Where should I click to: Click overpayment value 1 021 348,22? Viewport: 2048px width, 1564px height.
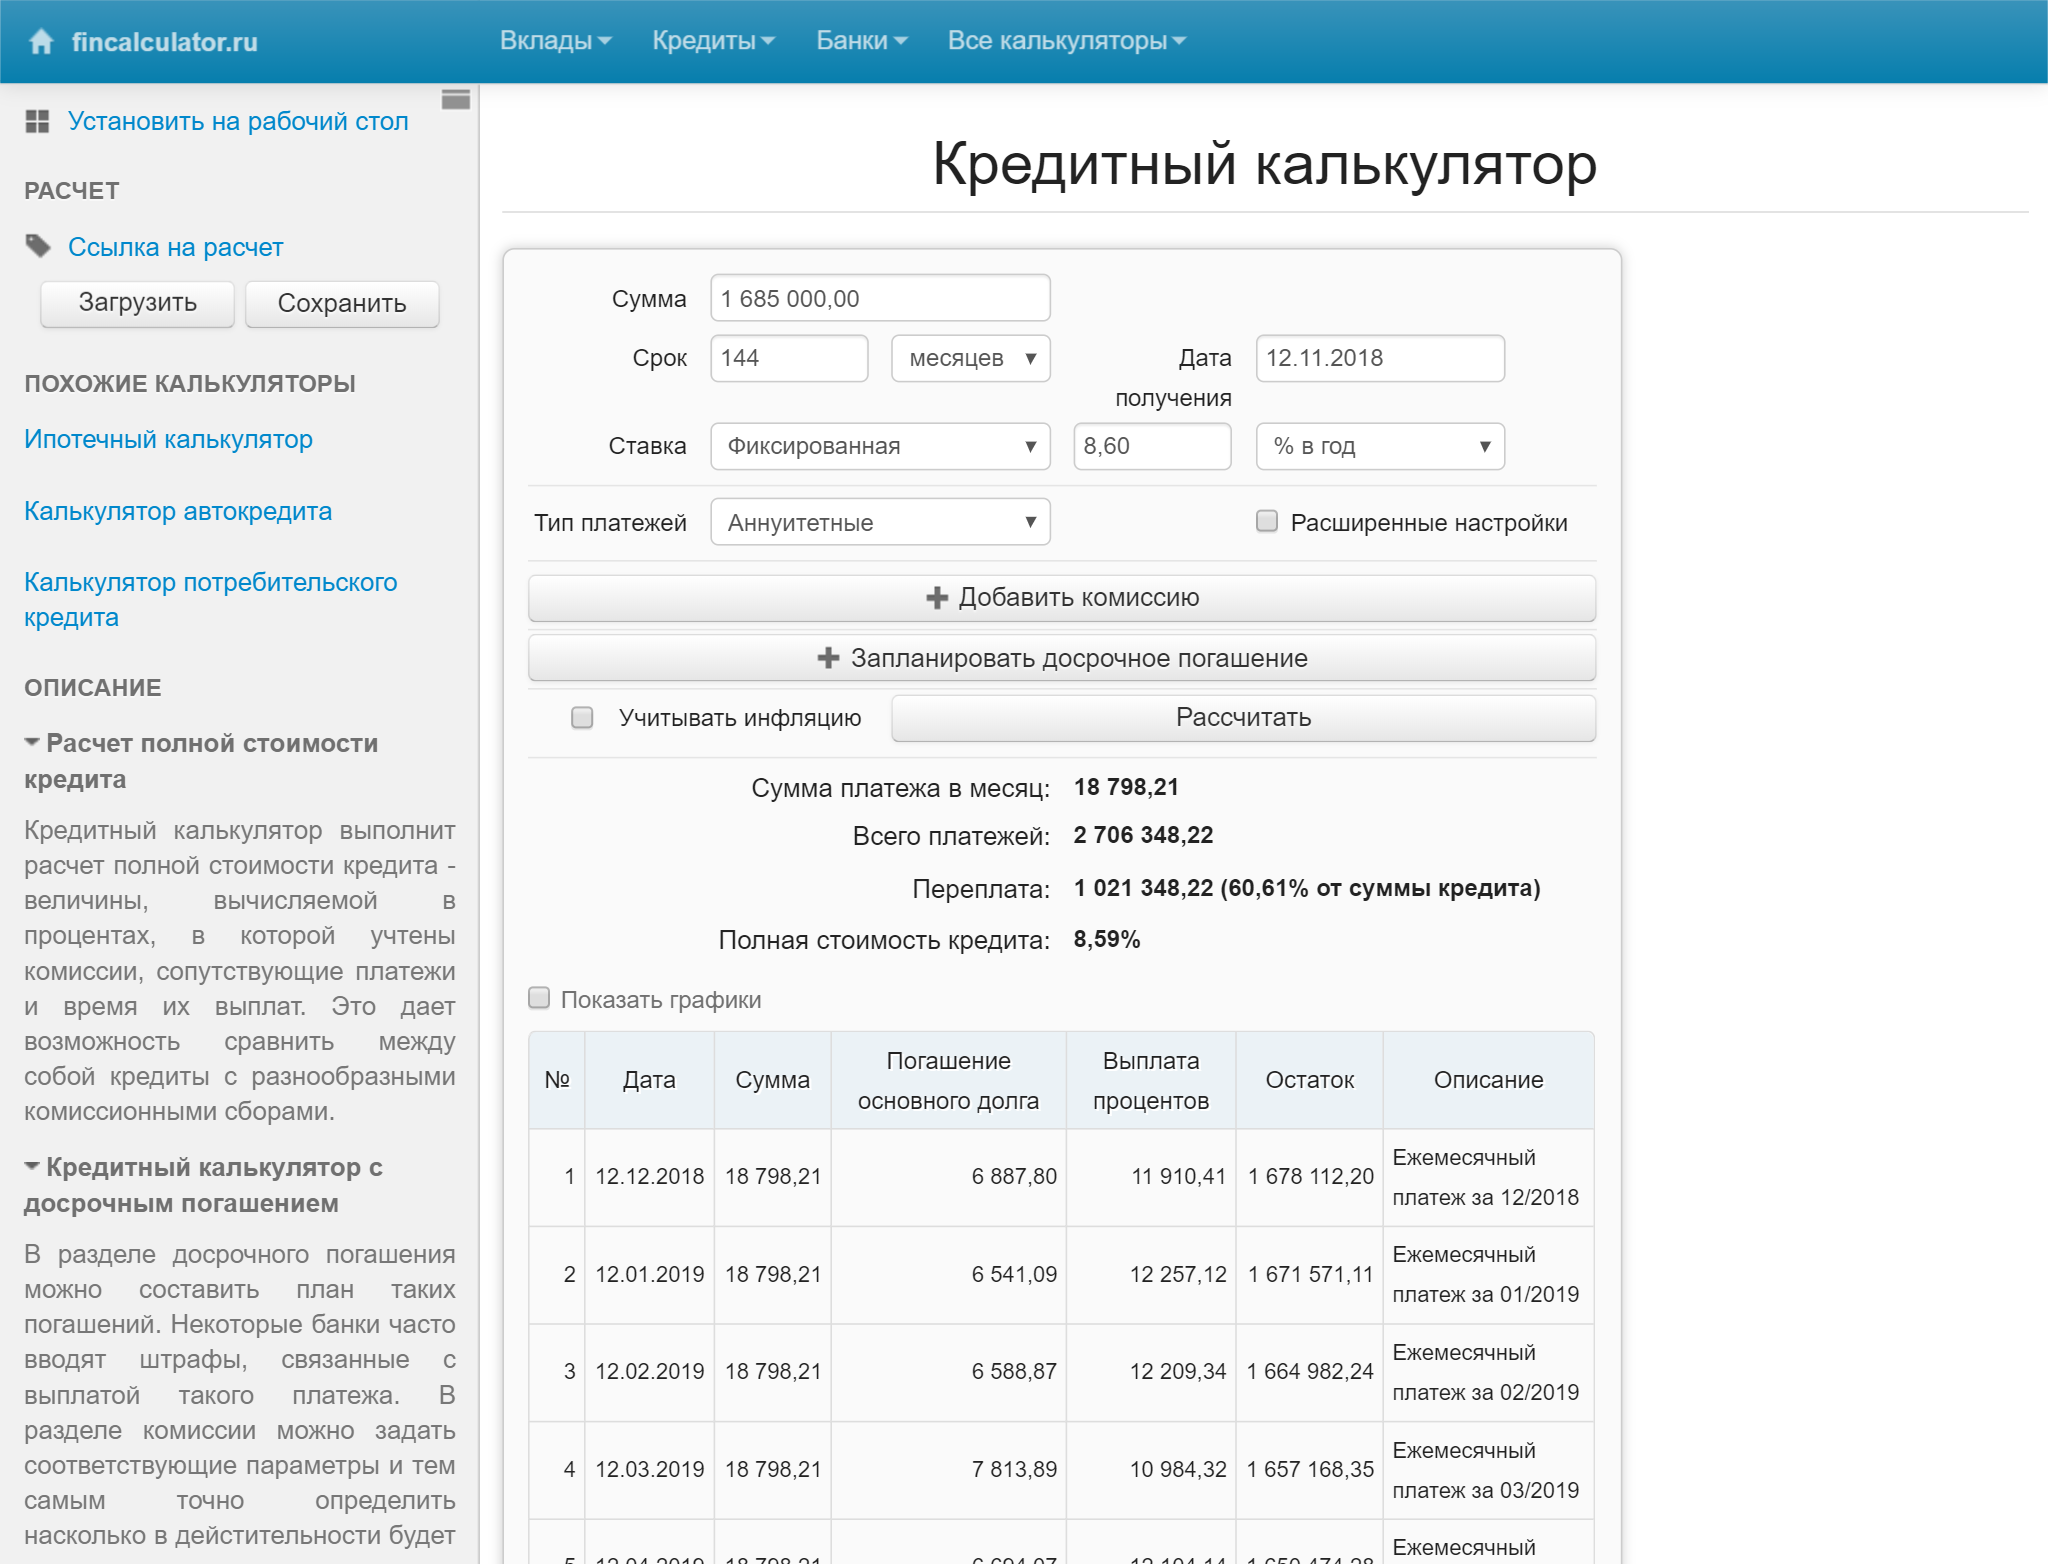pyautogui.click(x=1143, y=888)
